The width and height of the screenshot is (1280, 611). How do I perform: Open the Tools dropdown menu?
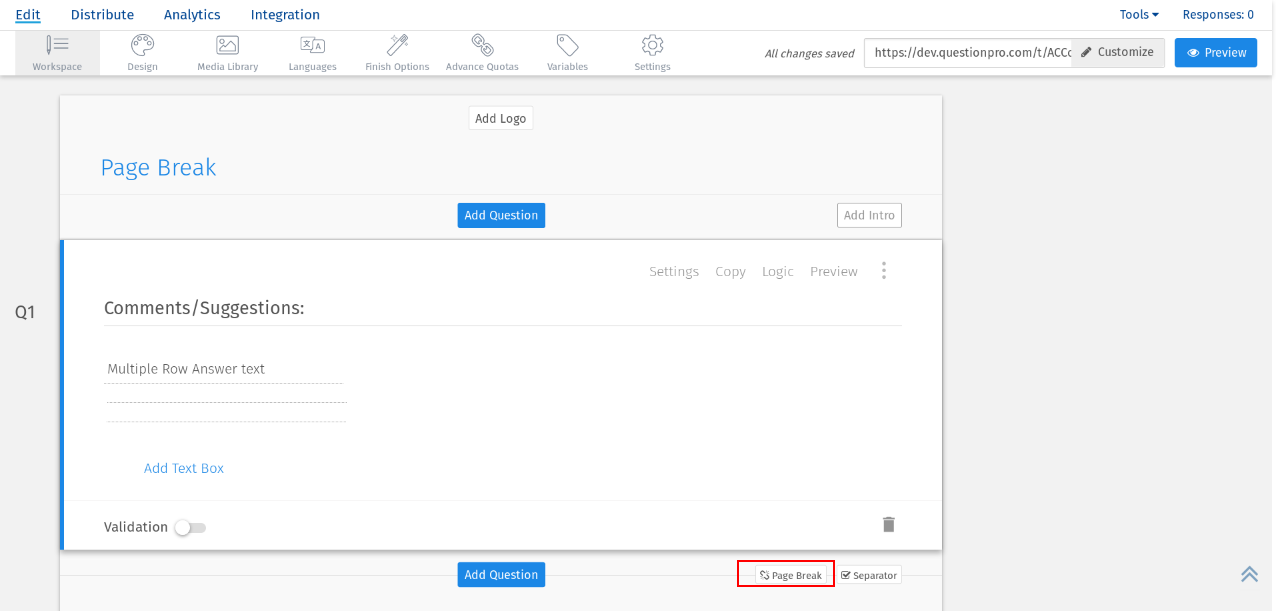pos(1138,14)
